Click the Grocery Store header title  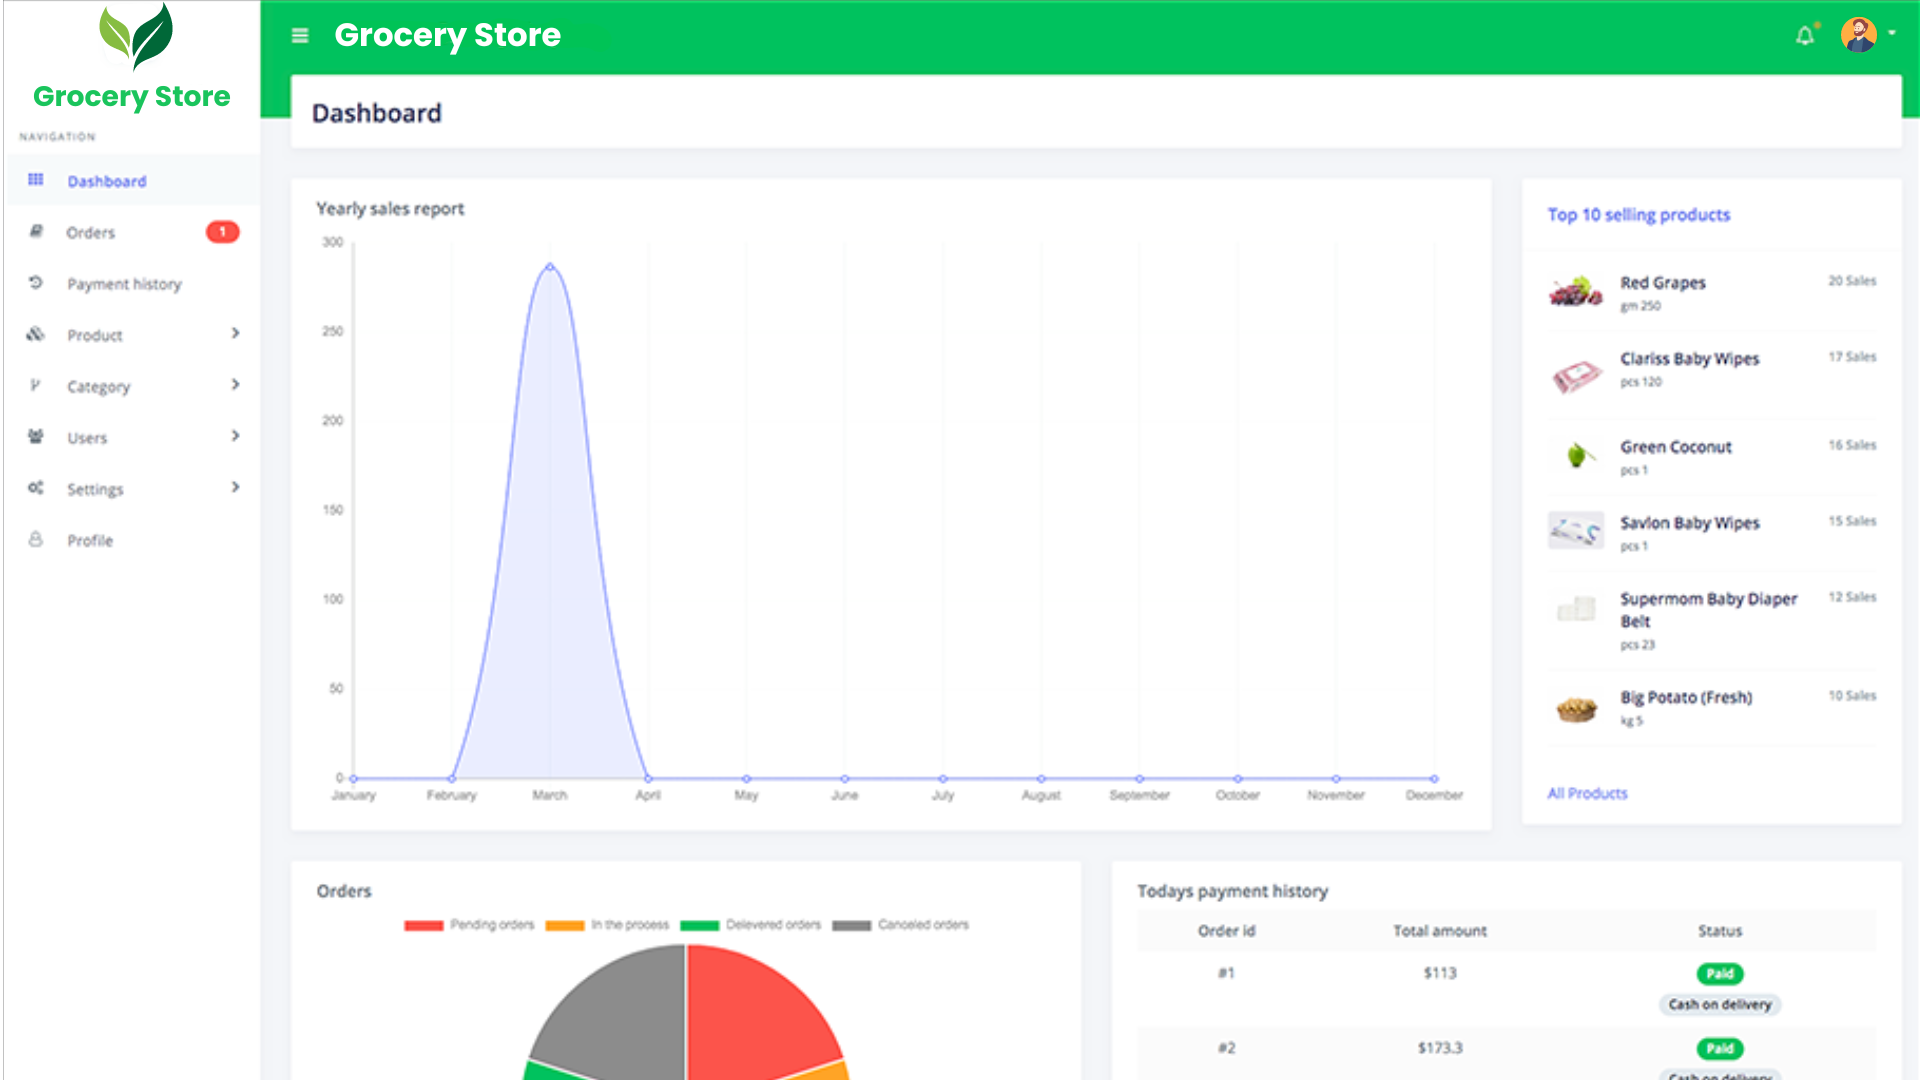[x=447, y=35]
